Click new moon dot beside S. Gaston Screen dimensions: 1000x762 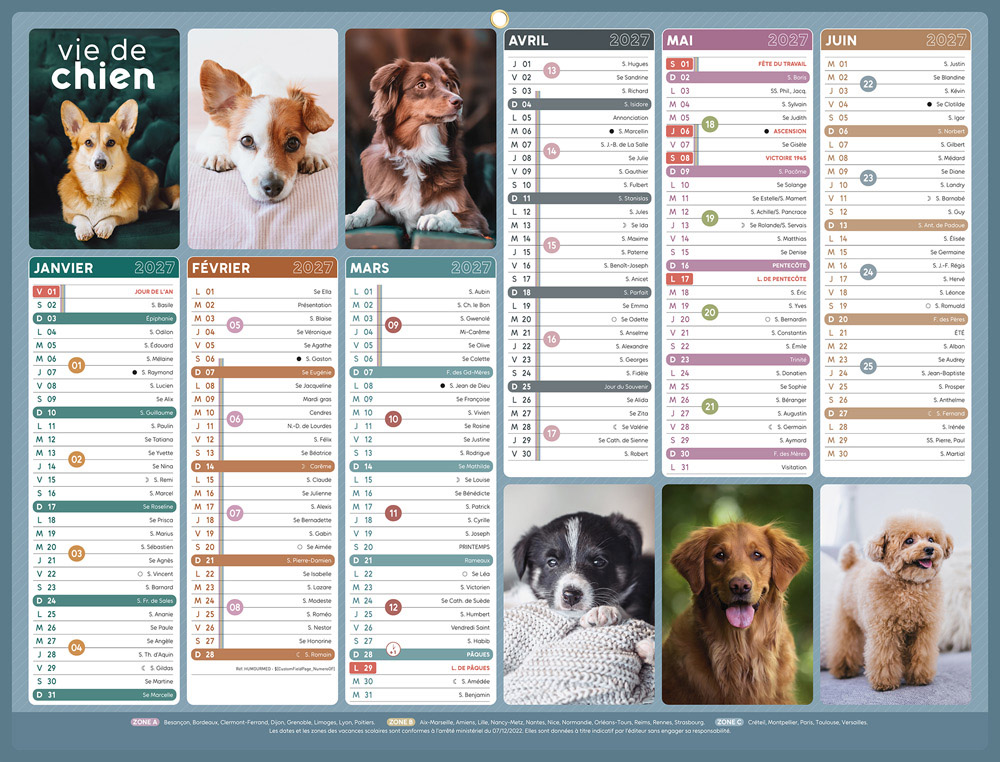click(298, 359)
